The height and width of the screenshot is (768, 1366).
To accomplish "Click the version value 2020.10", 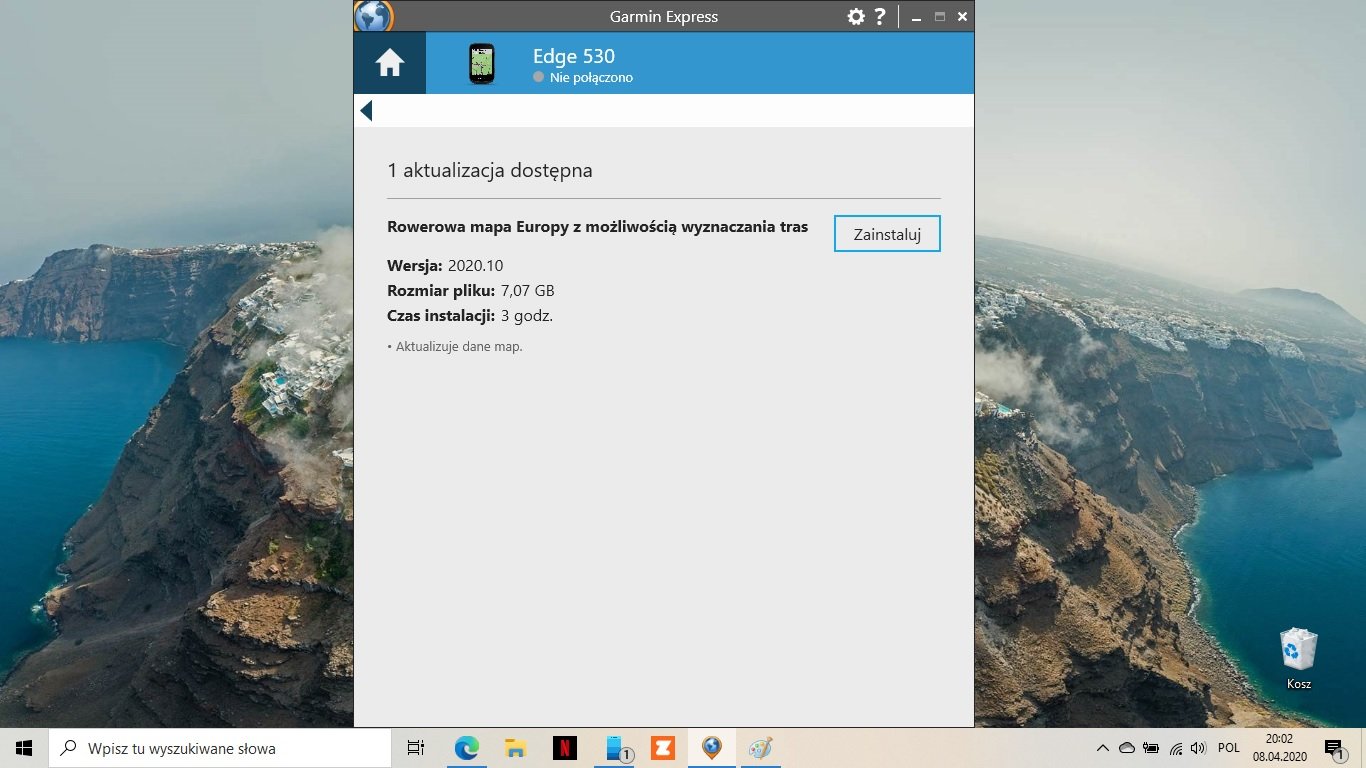I will click(x=475, y=266).
